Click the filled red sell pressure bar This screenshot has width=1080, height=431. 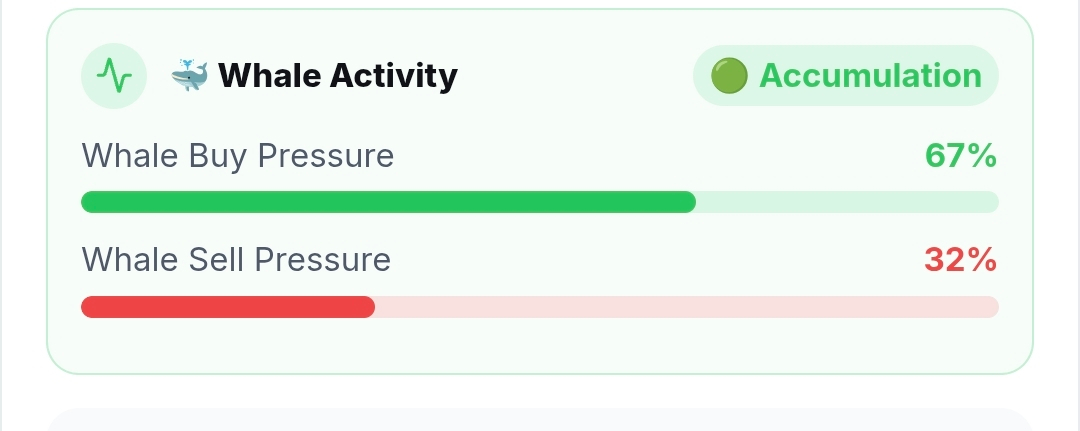click(228, 307)
